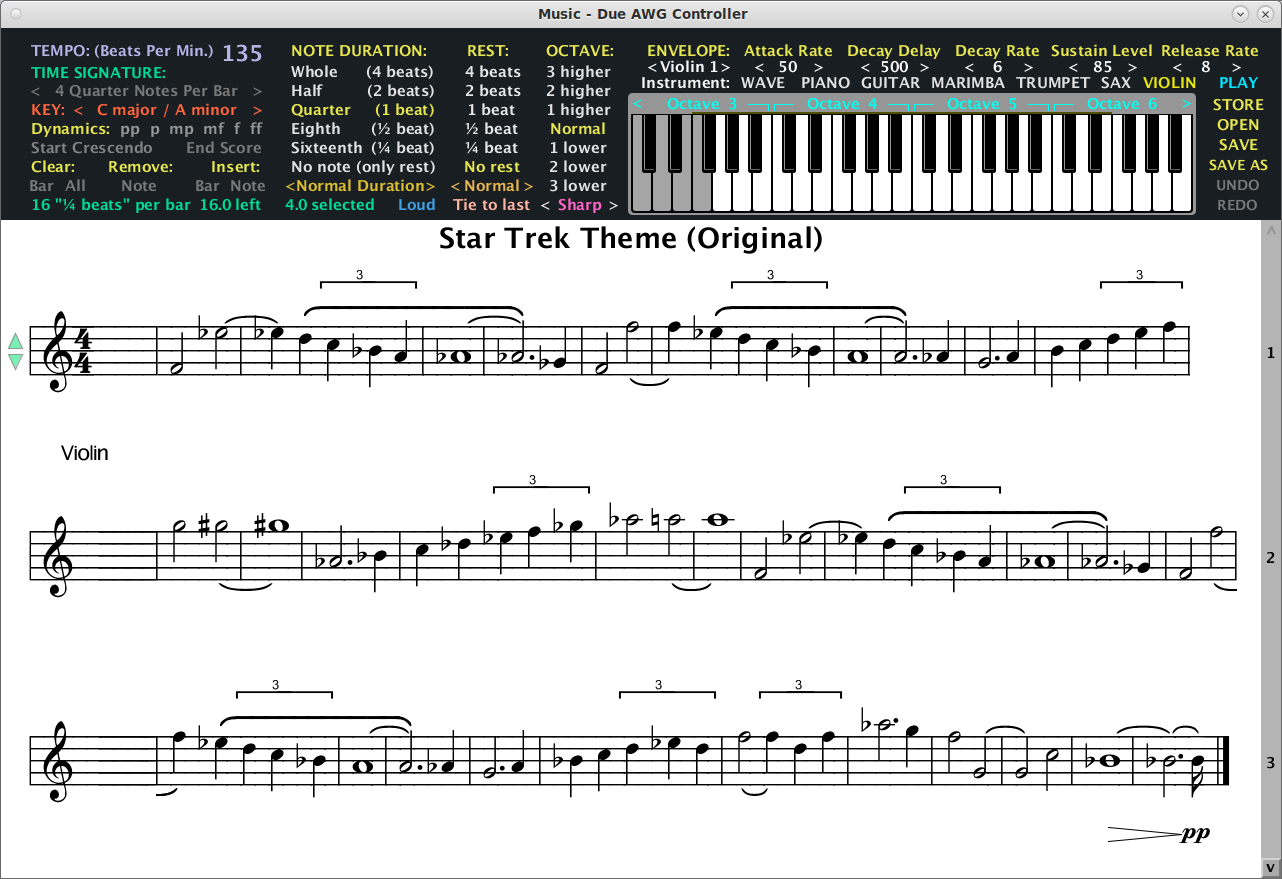Screen dimensions: 1282x879
Task: Select Half note duration
Action: tap(362, 91)
